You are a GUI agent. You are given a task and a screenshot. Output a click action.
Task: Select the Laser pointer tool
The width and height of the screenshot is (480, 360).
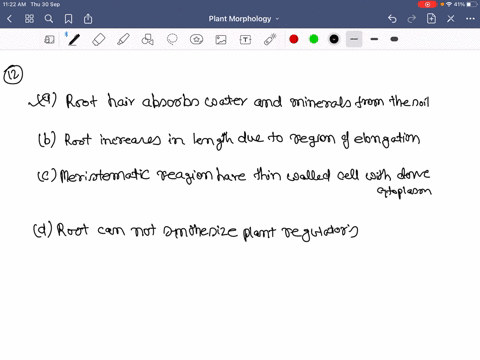pyautogui.click(x=270, y=40)
